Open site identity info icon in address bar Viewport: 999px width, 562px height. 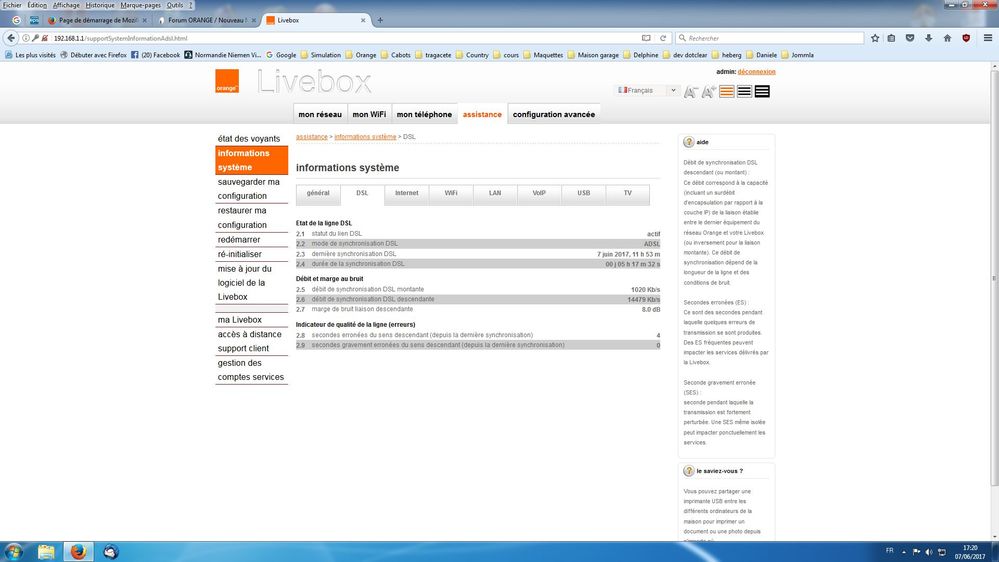point(25,38)
